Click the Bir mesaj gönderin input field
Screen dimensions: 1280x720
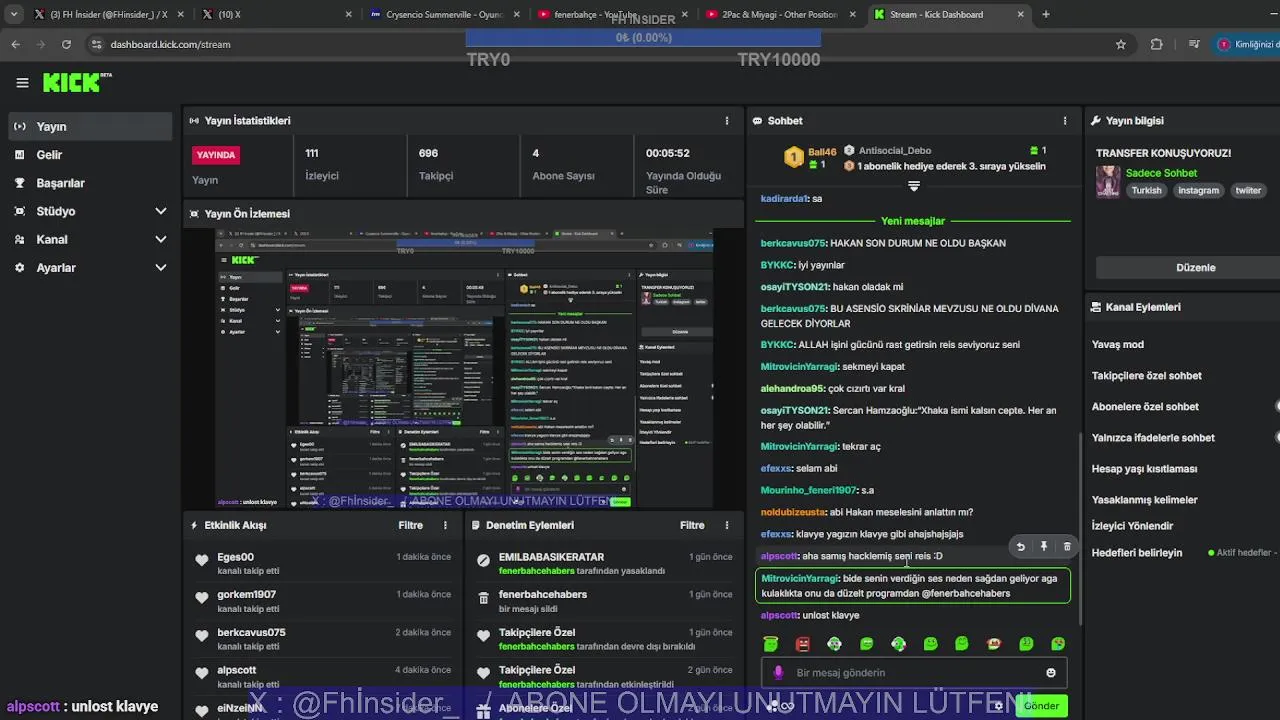click(914, 673)
